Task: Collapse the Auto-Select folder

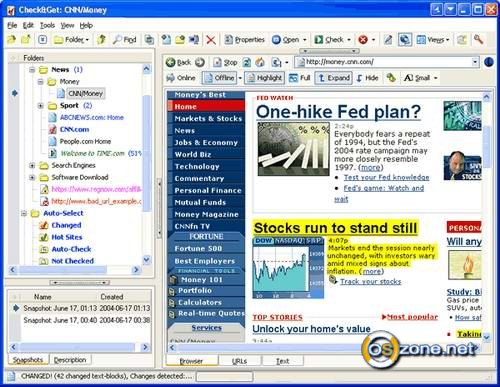Action: click(24, 213)
